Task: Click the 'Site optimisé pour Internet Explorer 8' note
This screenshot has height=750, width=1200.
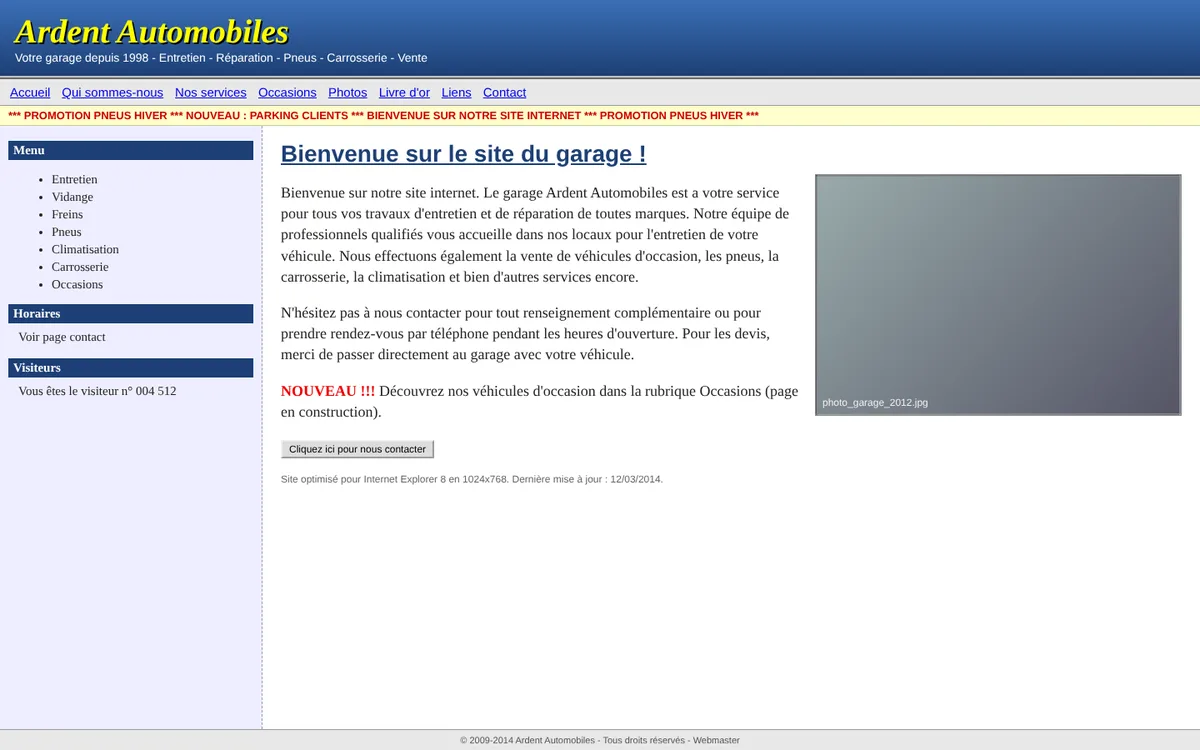Action: pos(472,479)
